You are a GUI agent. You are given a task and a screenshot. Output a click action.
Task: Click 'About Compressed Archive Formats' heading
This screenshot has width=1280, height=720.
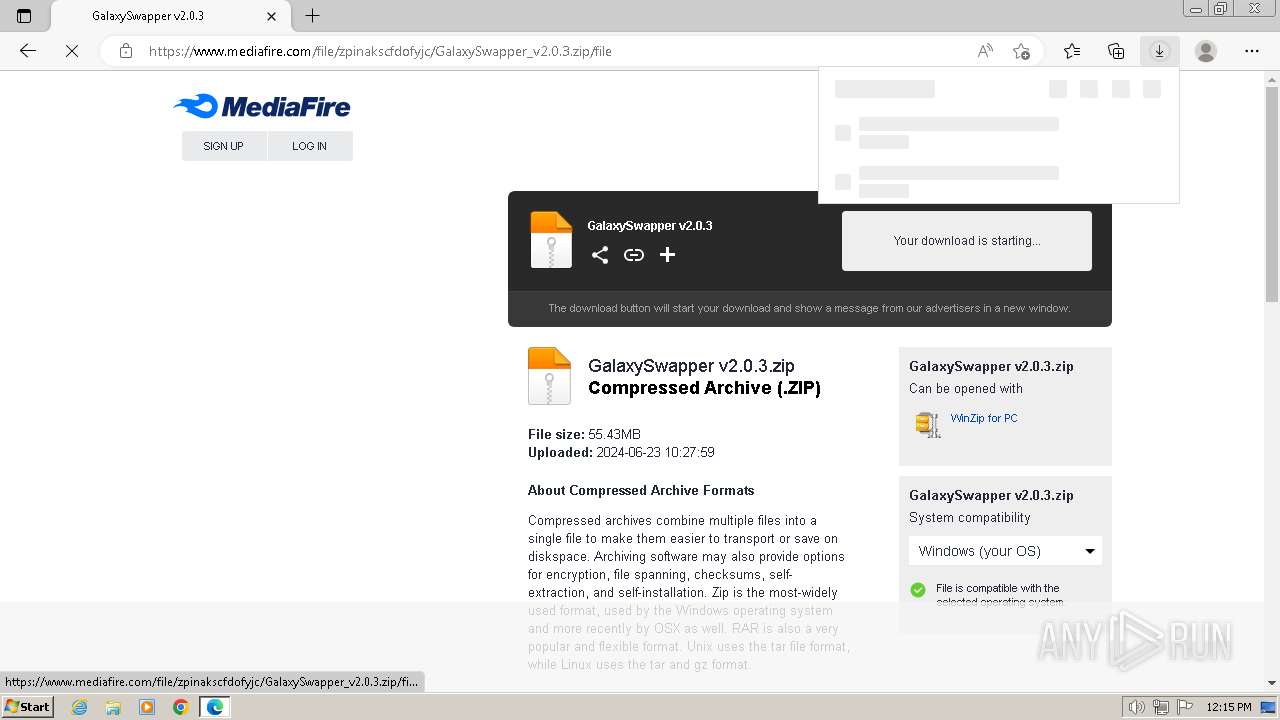(641, 490)
